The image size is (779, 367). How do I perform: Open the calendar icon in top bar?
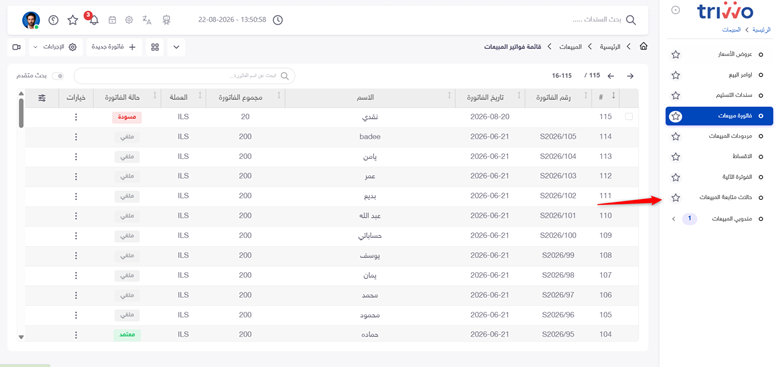coord(112,20)
